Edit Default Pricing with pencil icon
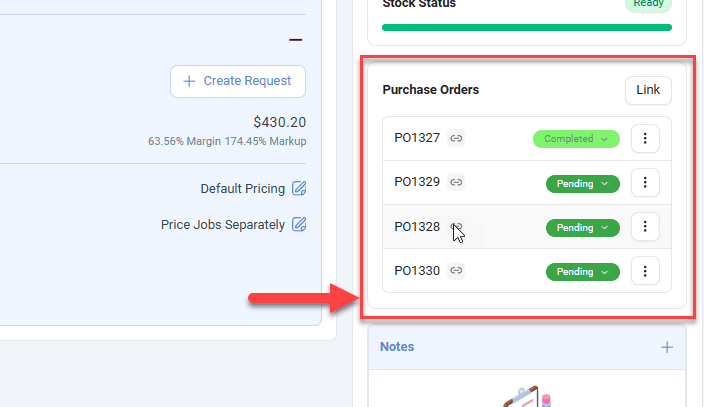This screenshot has width=704, height=407. [299, 189]
